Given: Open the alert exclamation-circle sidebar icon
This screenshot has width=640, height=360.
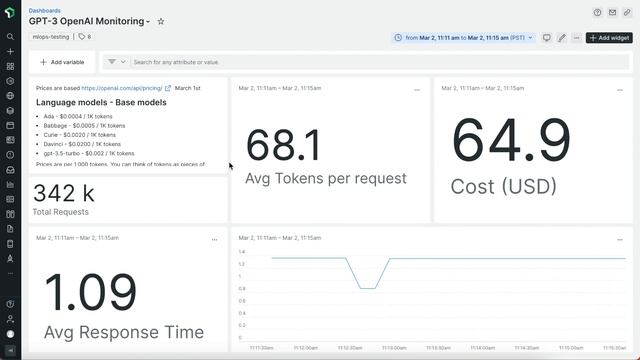Looking at the screenshot, I should [x=10, y=155].
